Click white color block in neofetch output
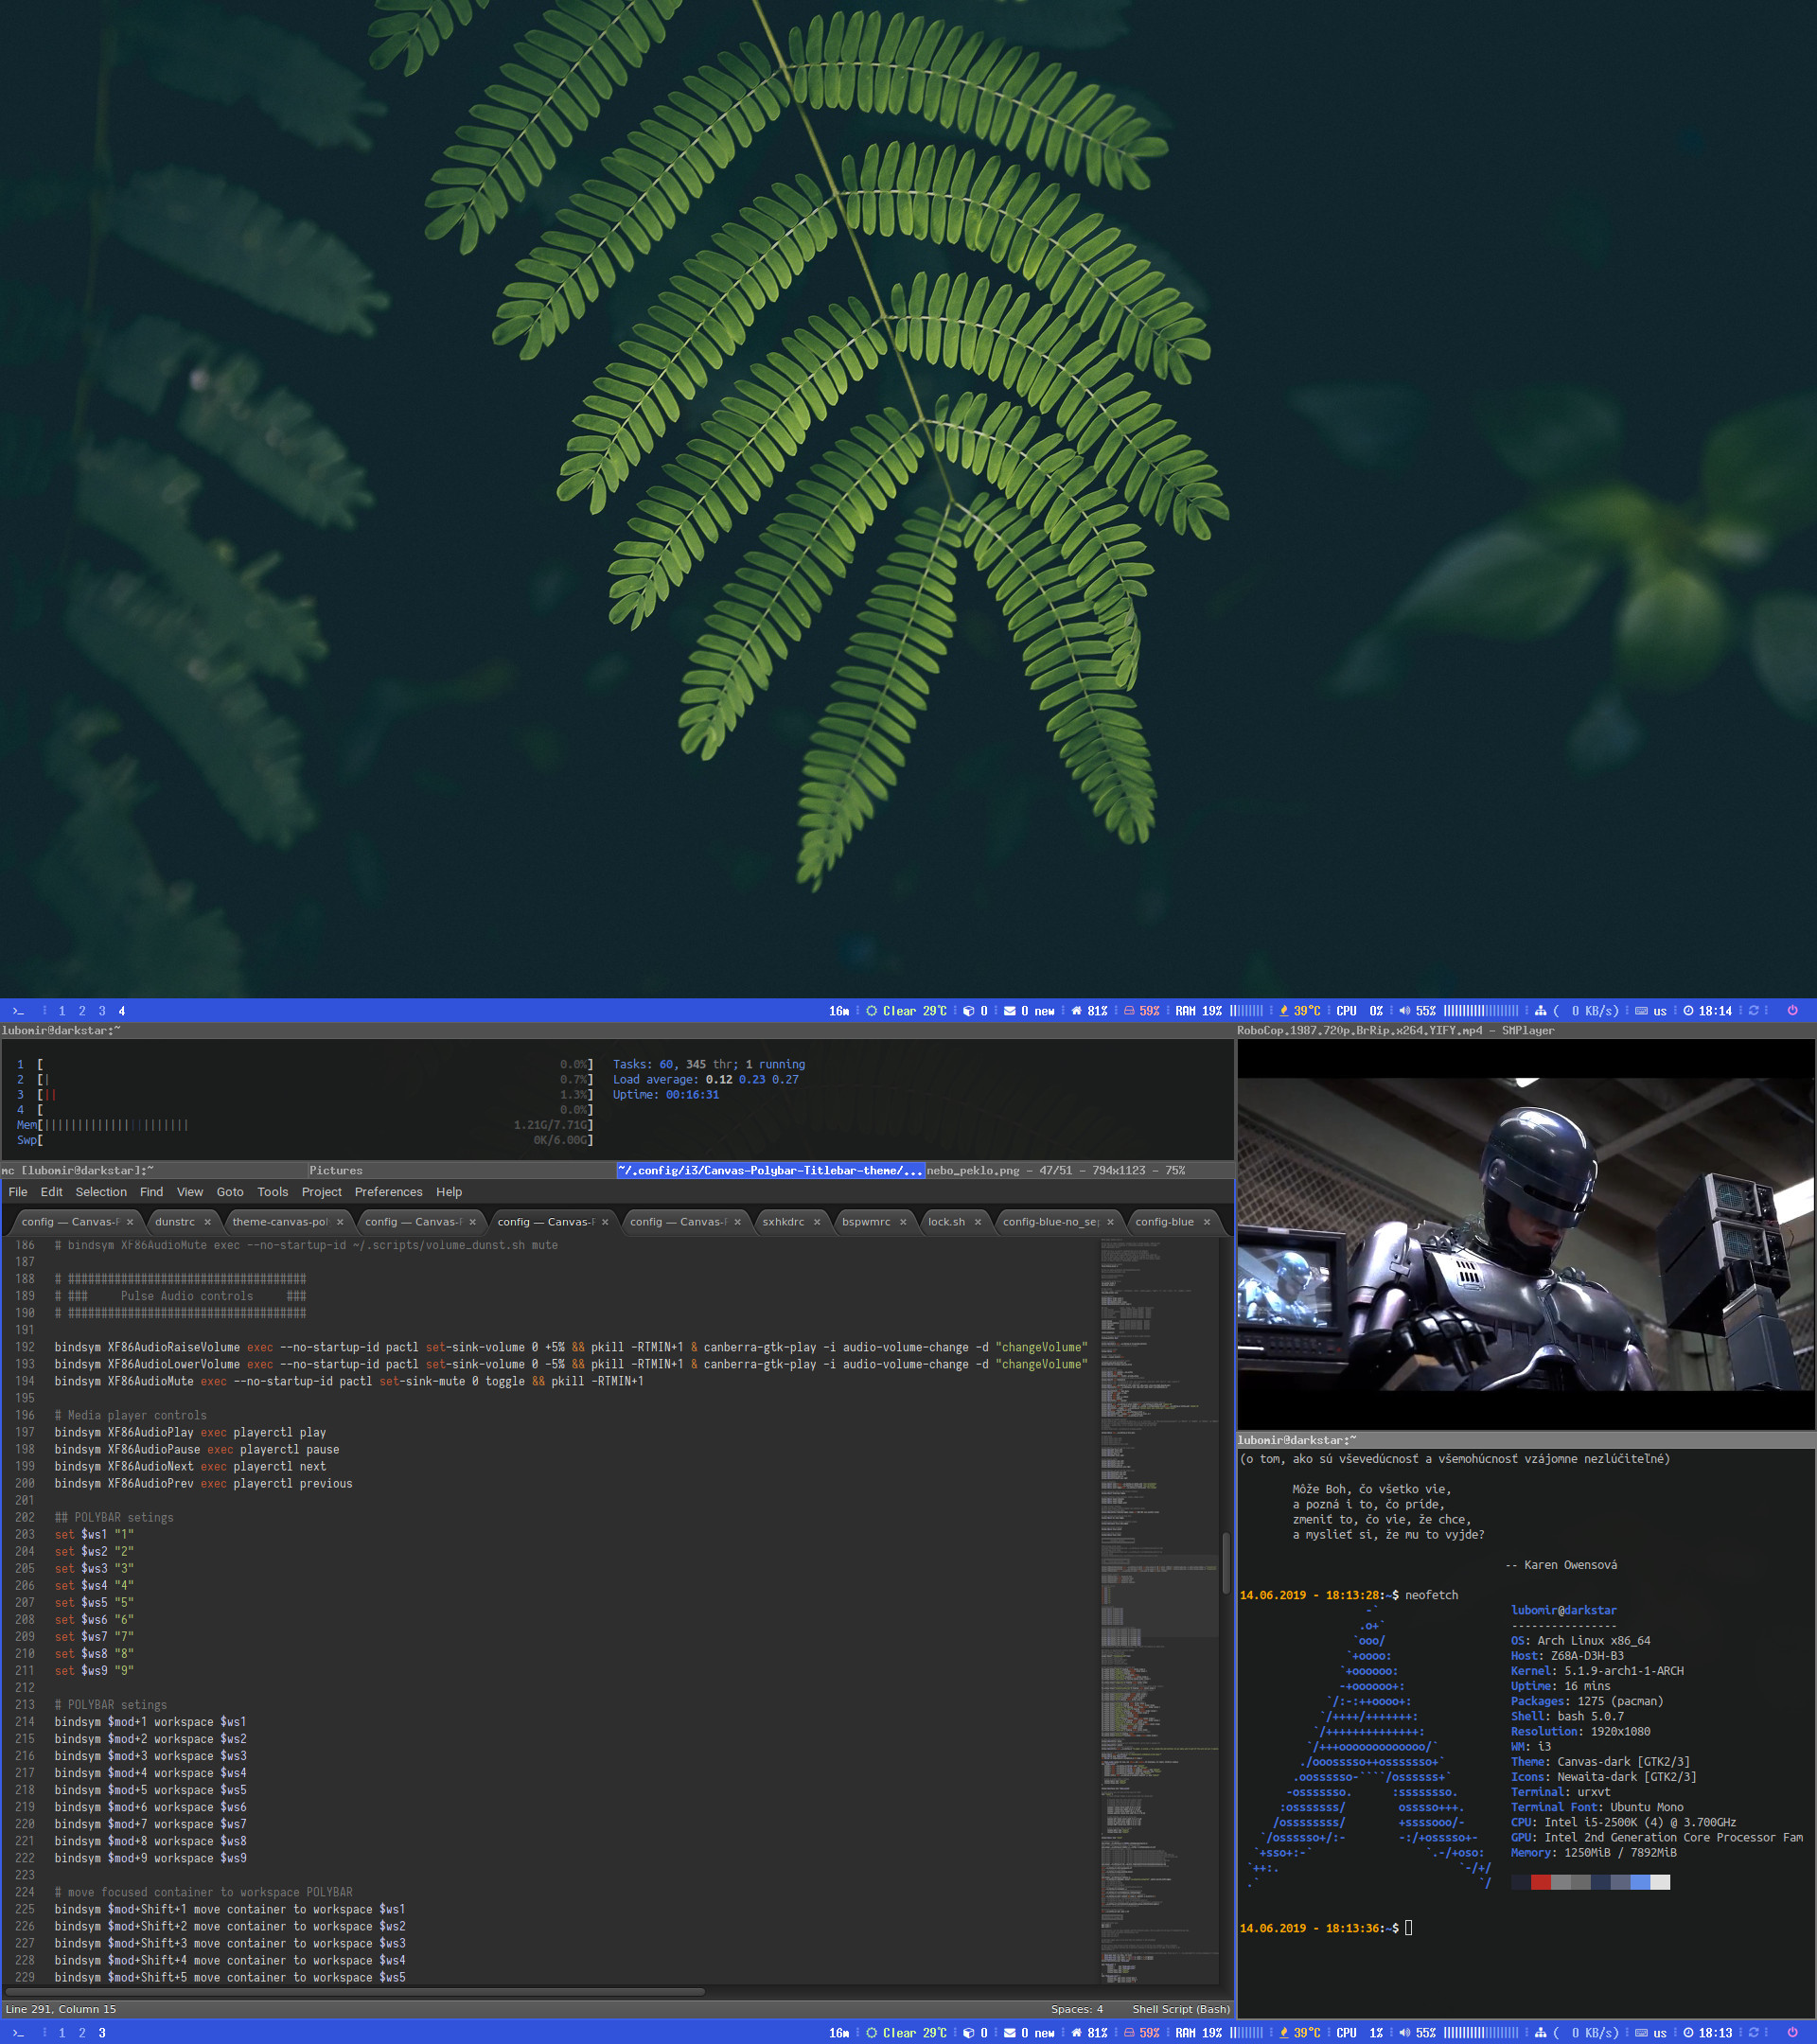 (1660, 1883)
